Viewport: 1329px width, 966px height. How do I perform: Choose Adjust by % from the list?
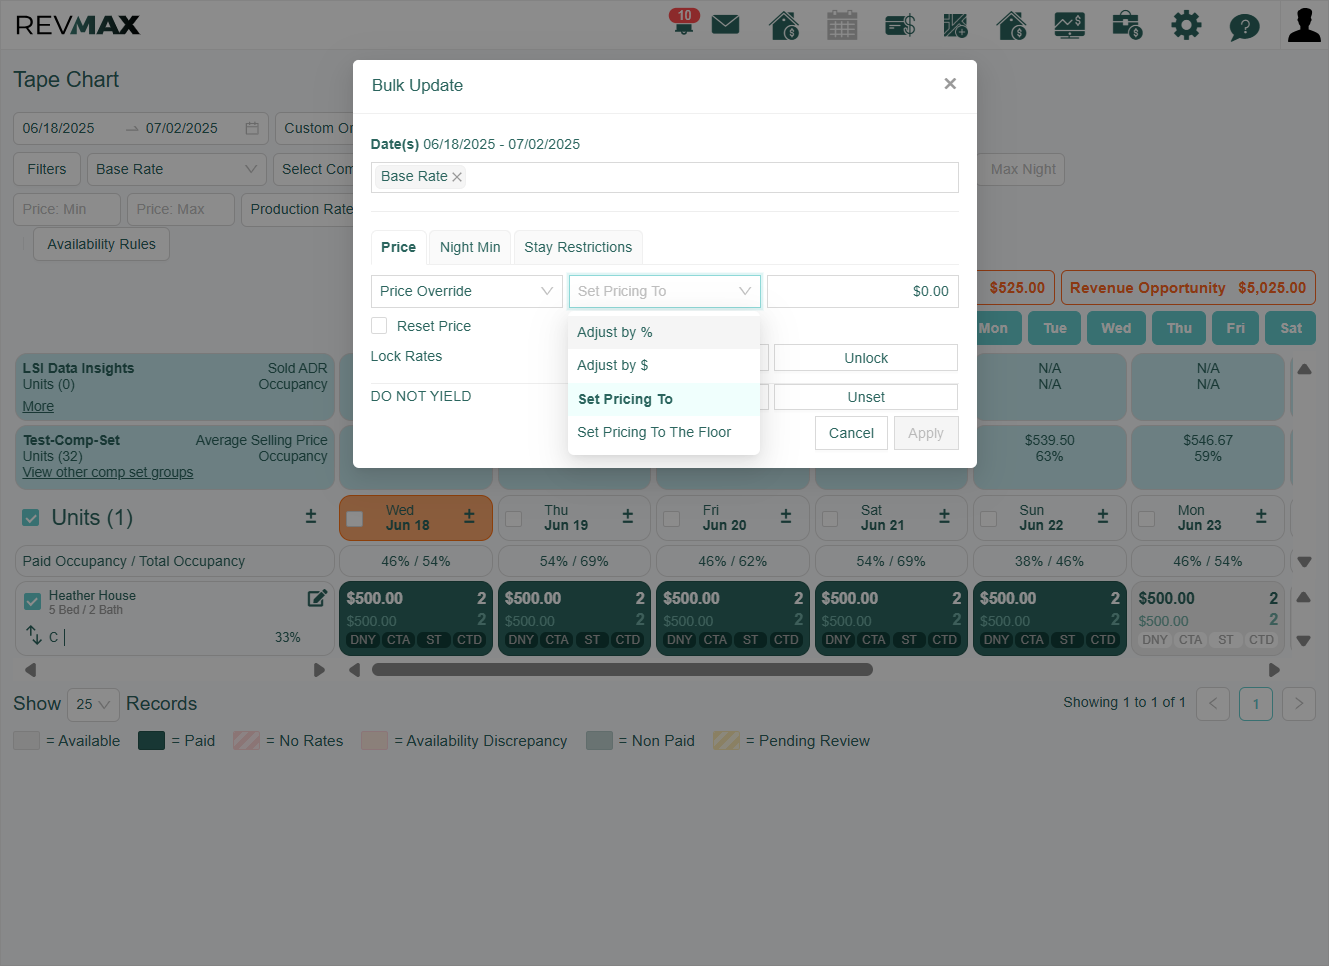click(x=664, y=332)
